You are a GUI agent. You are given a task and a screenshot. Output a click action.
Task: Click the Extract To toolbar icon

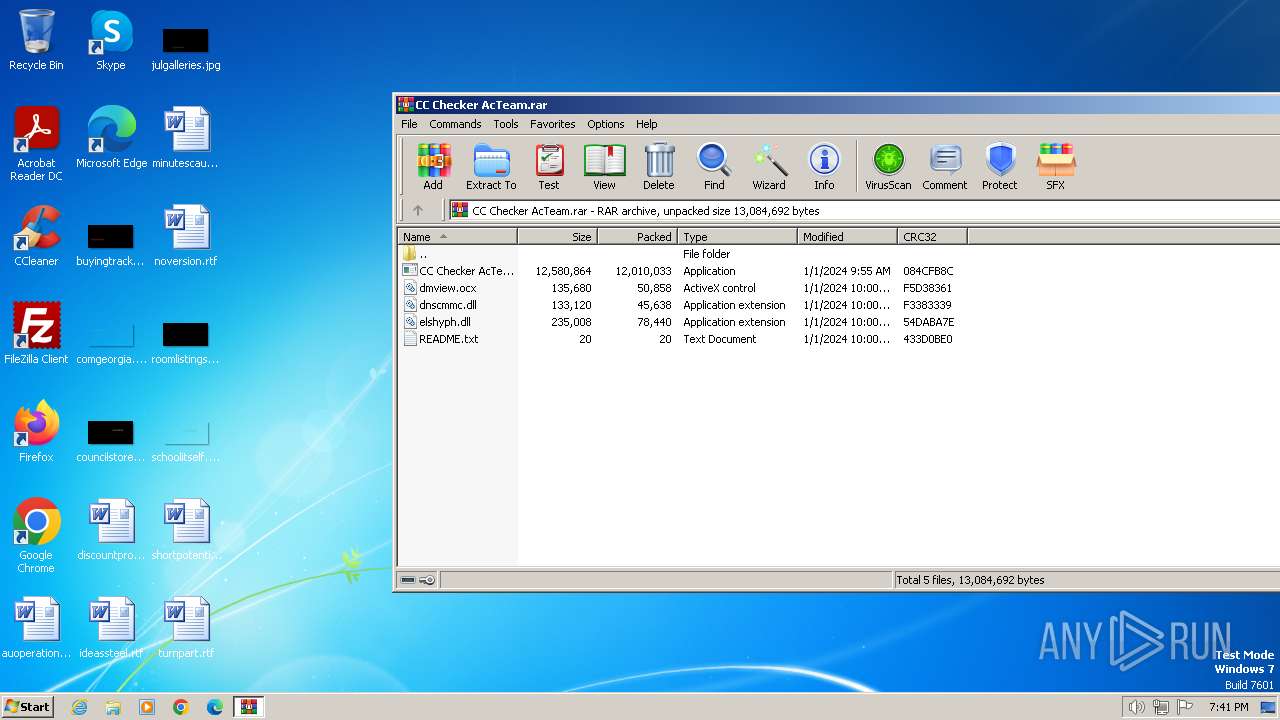tap(491, 166)
